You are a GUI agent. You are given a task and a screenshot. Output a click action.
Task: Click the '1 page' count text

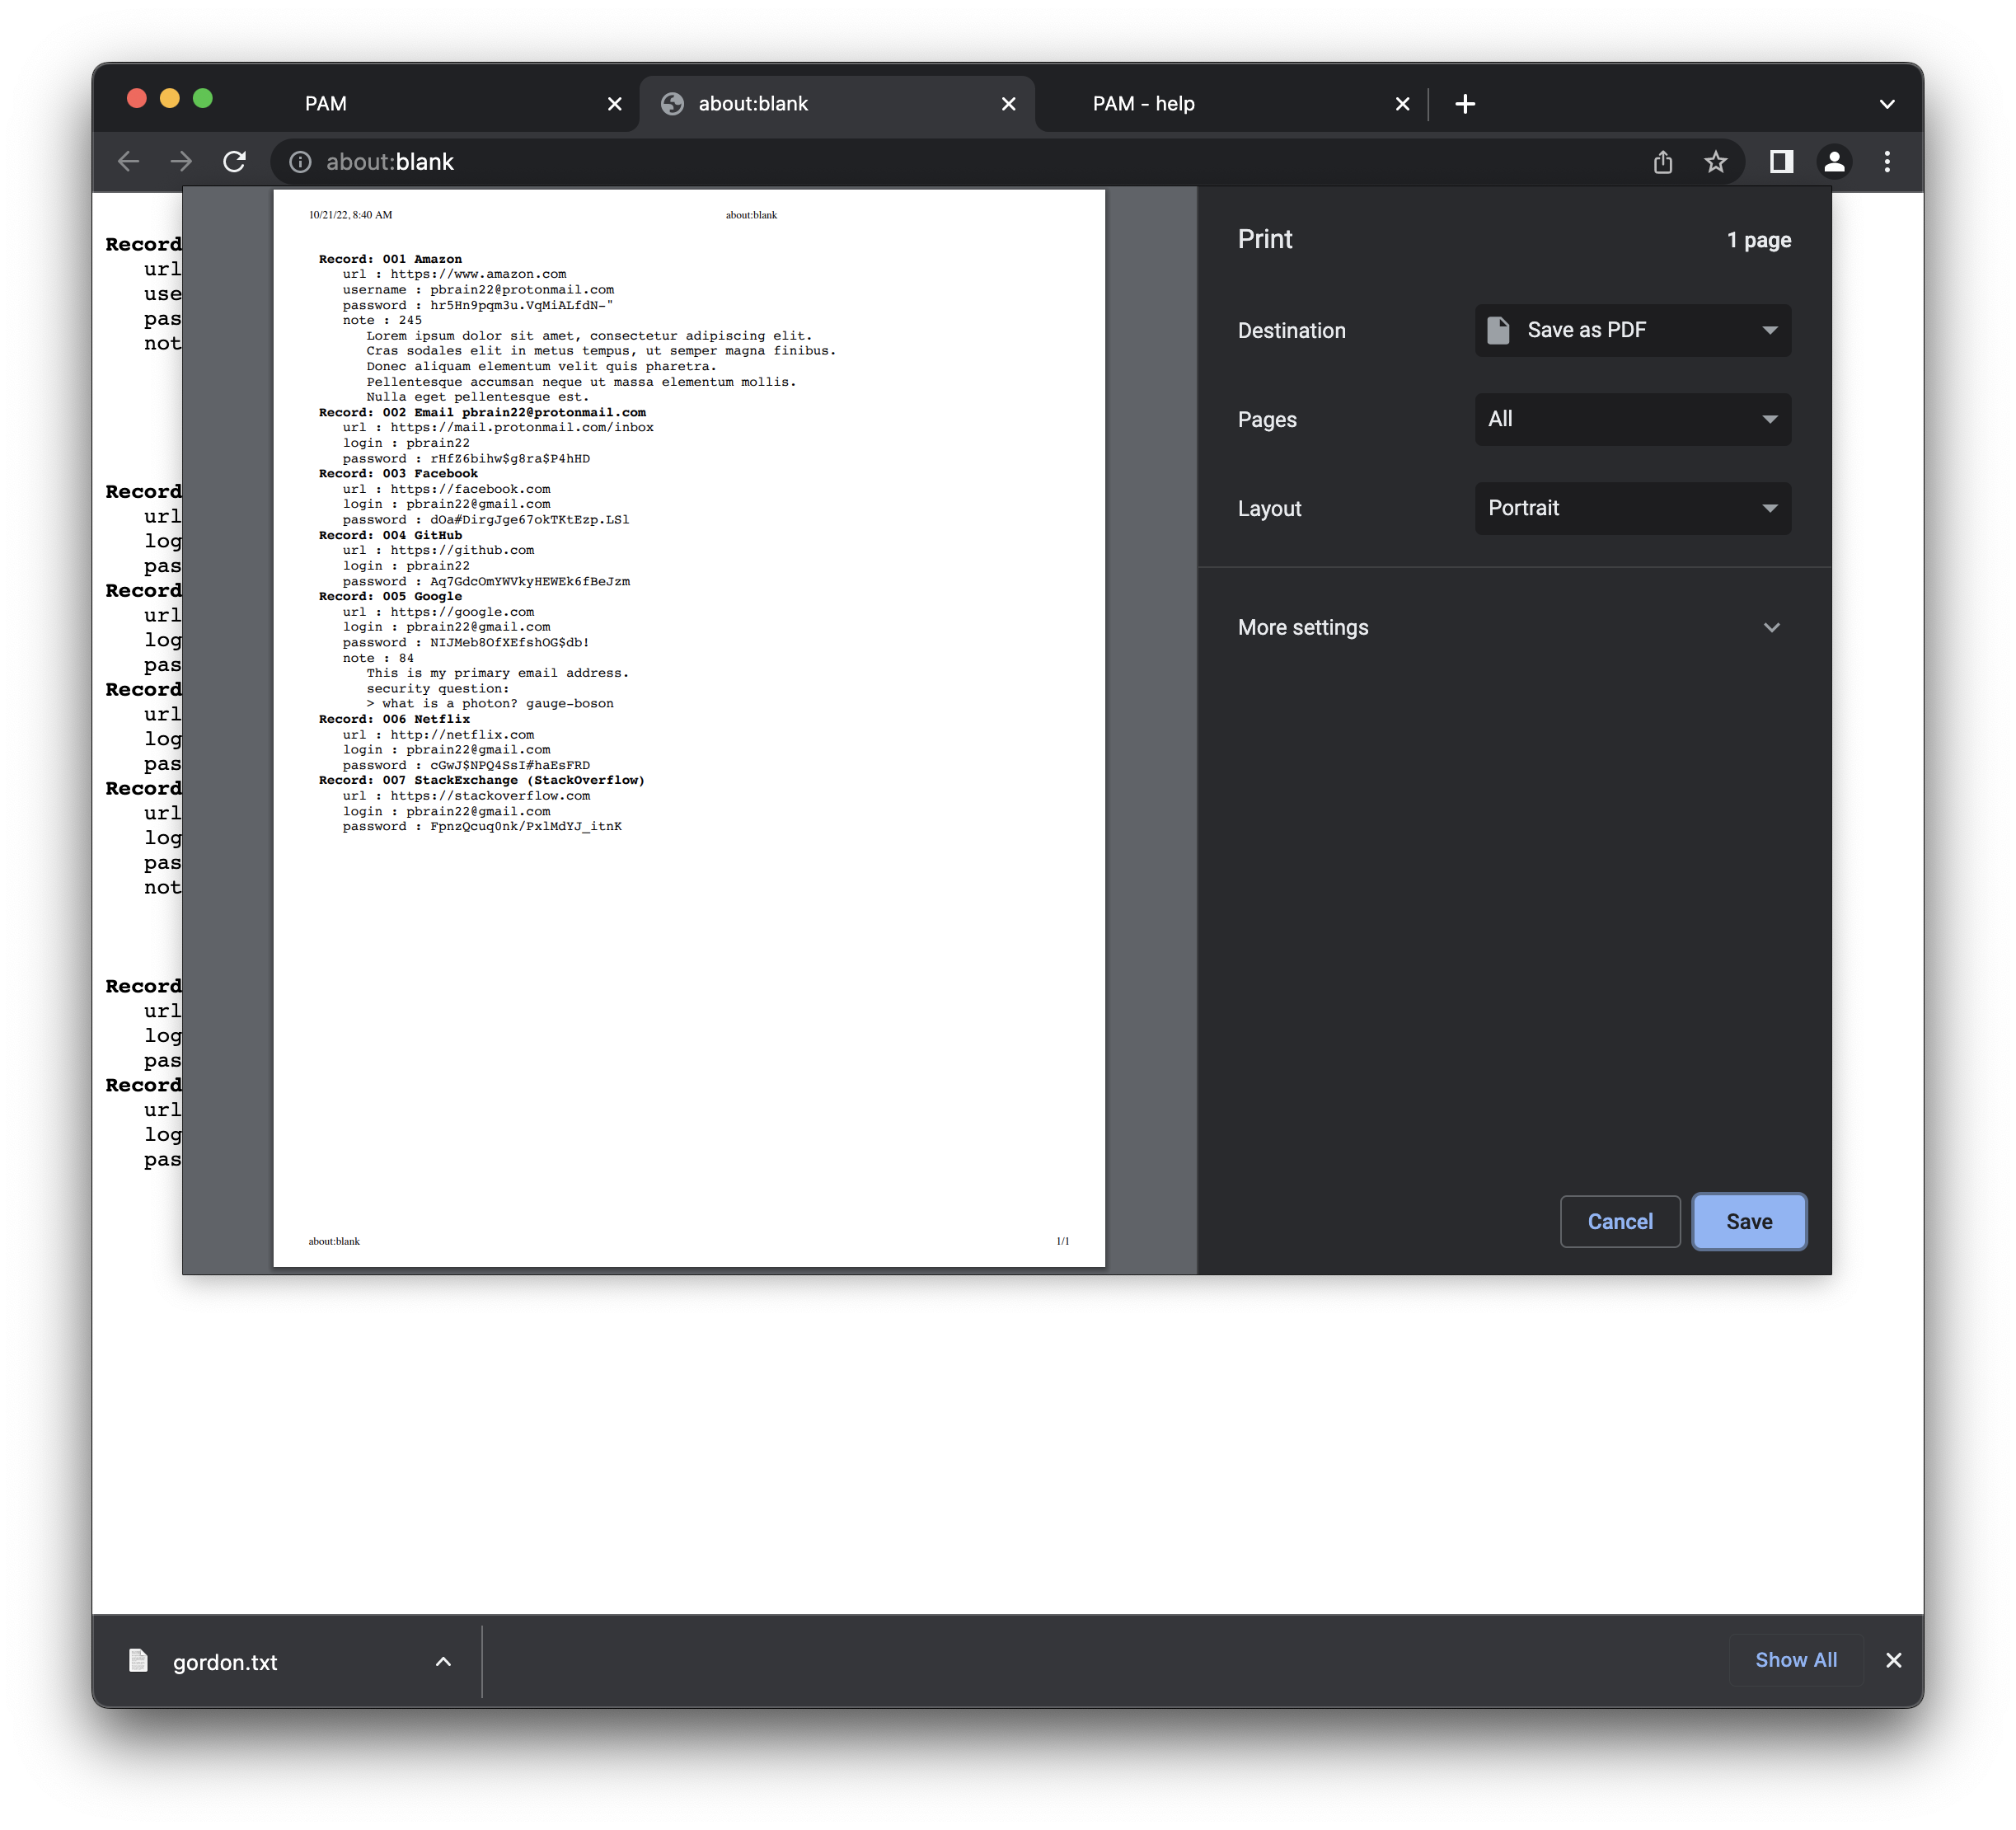point(1758,240)
